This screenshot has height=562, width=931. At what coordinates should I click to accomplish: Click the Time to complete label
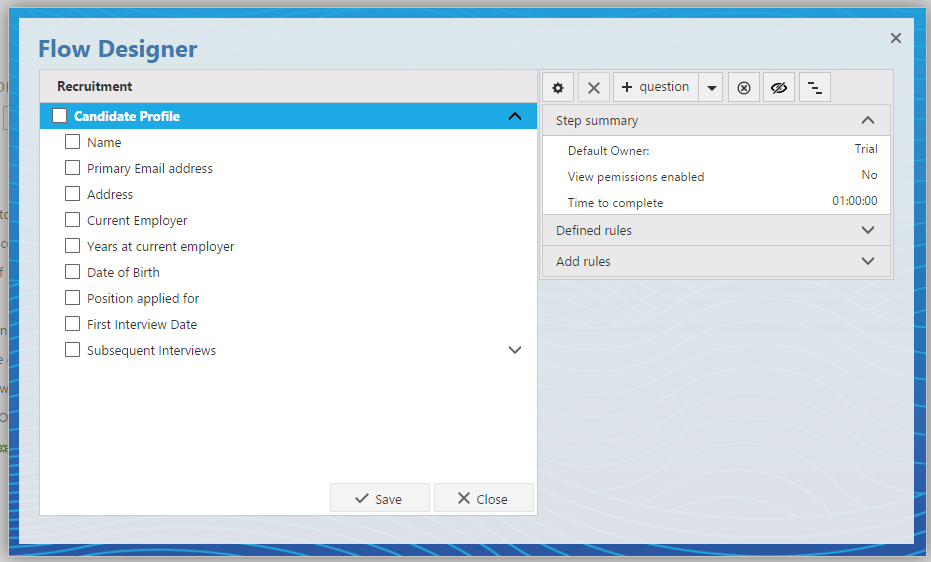click(615, 203)
